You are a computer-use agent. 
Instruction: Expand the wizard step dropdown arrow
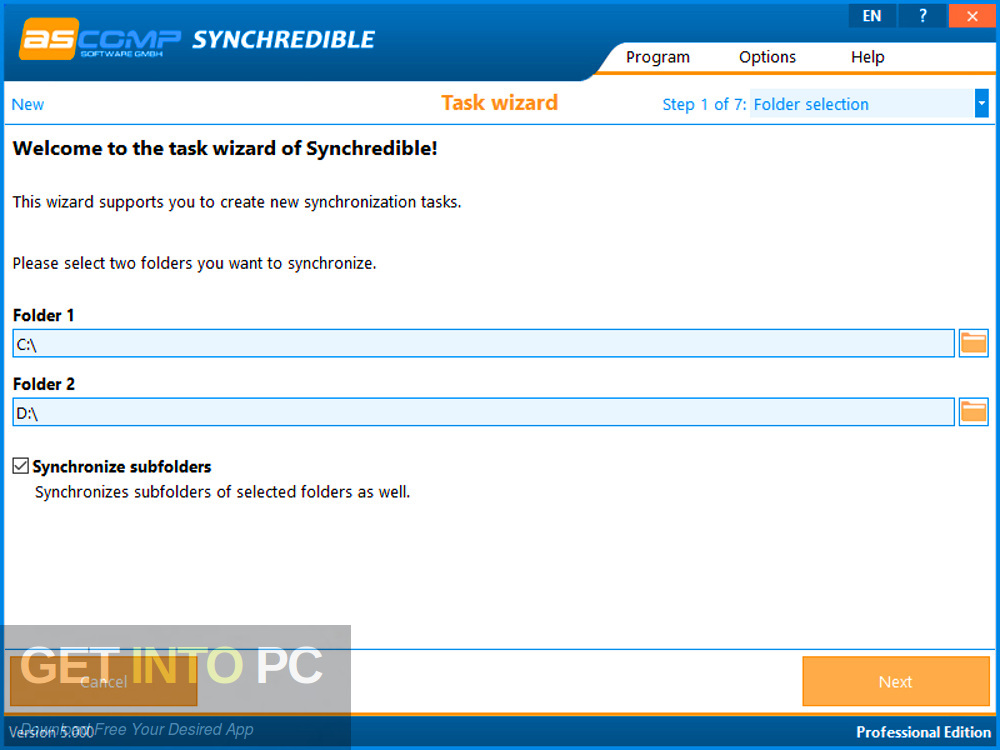tap(982, 103)
